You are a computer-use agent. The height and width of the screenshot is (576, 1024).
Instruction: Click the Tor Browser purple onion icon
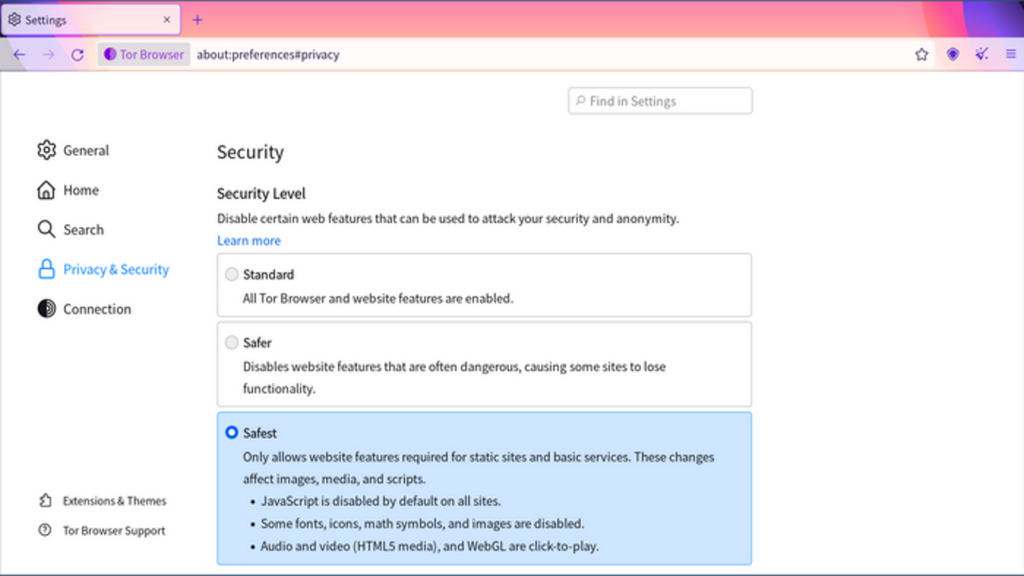coord(110,54)
